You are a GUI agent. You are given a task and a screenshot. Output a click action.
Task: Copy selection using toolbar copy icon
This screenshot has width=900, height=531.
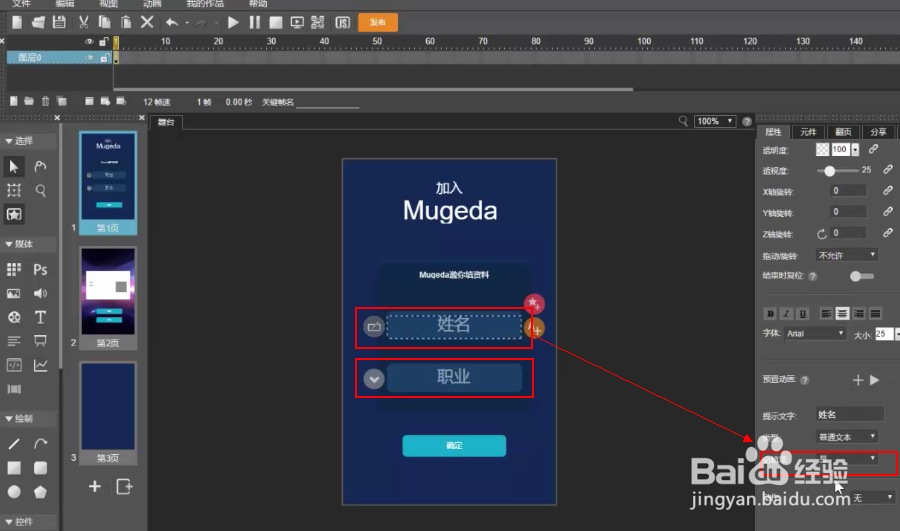tap(104, 22)
